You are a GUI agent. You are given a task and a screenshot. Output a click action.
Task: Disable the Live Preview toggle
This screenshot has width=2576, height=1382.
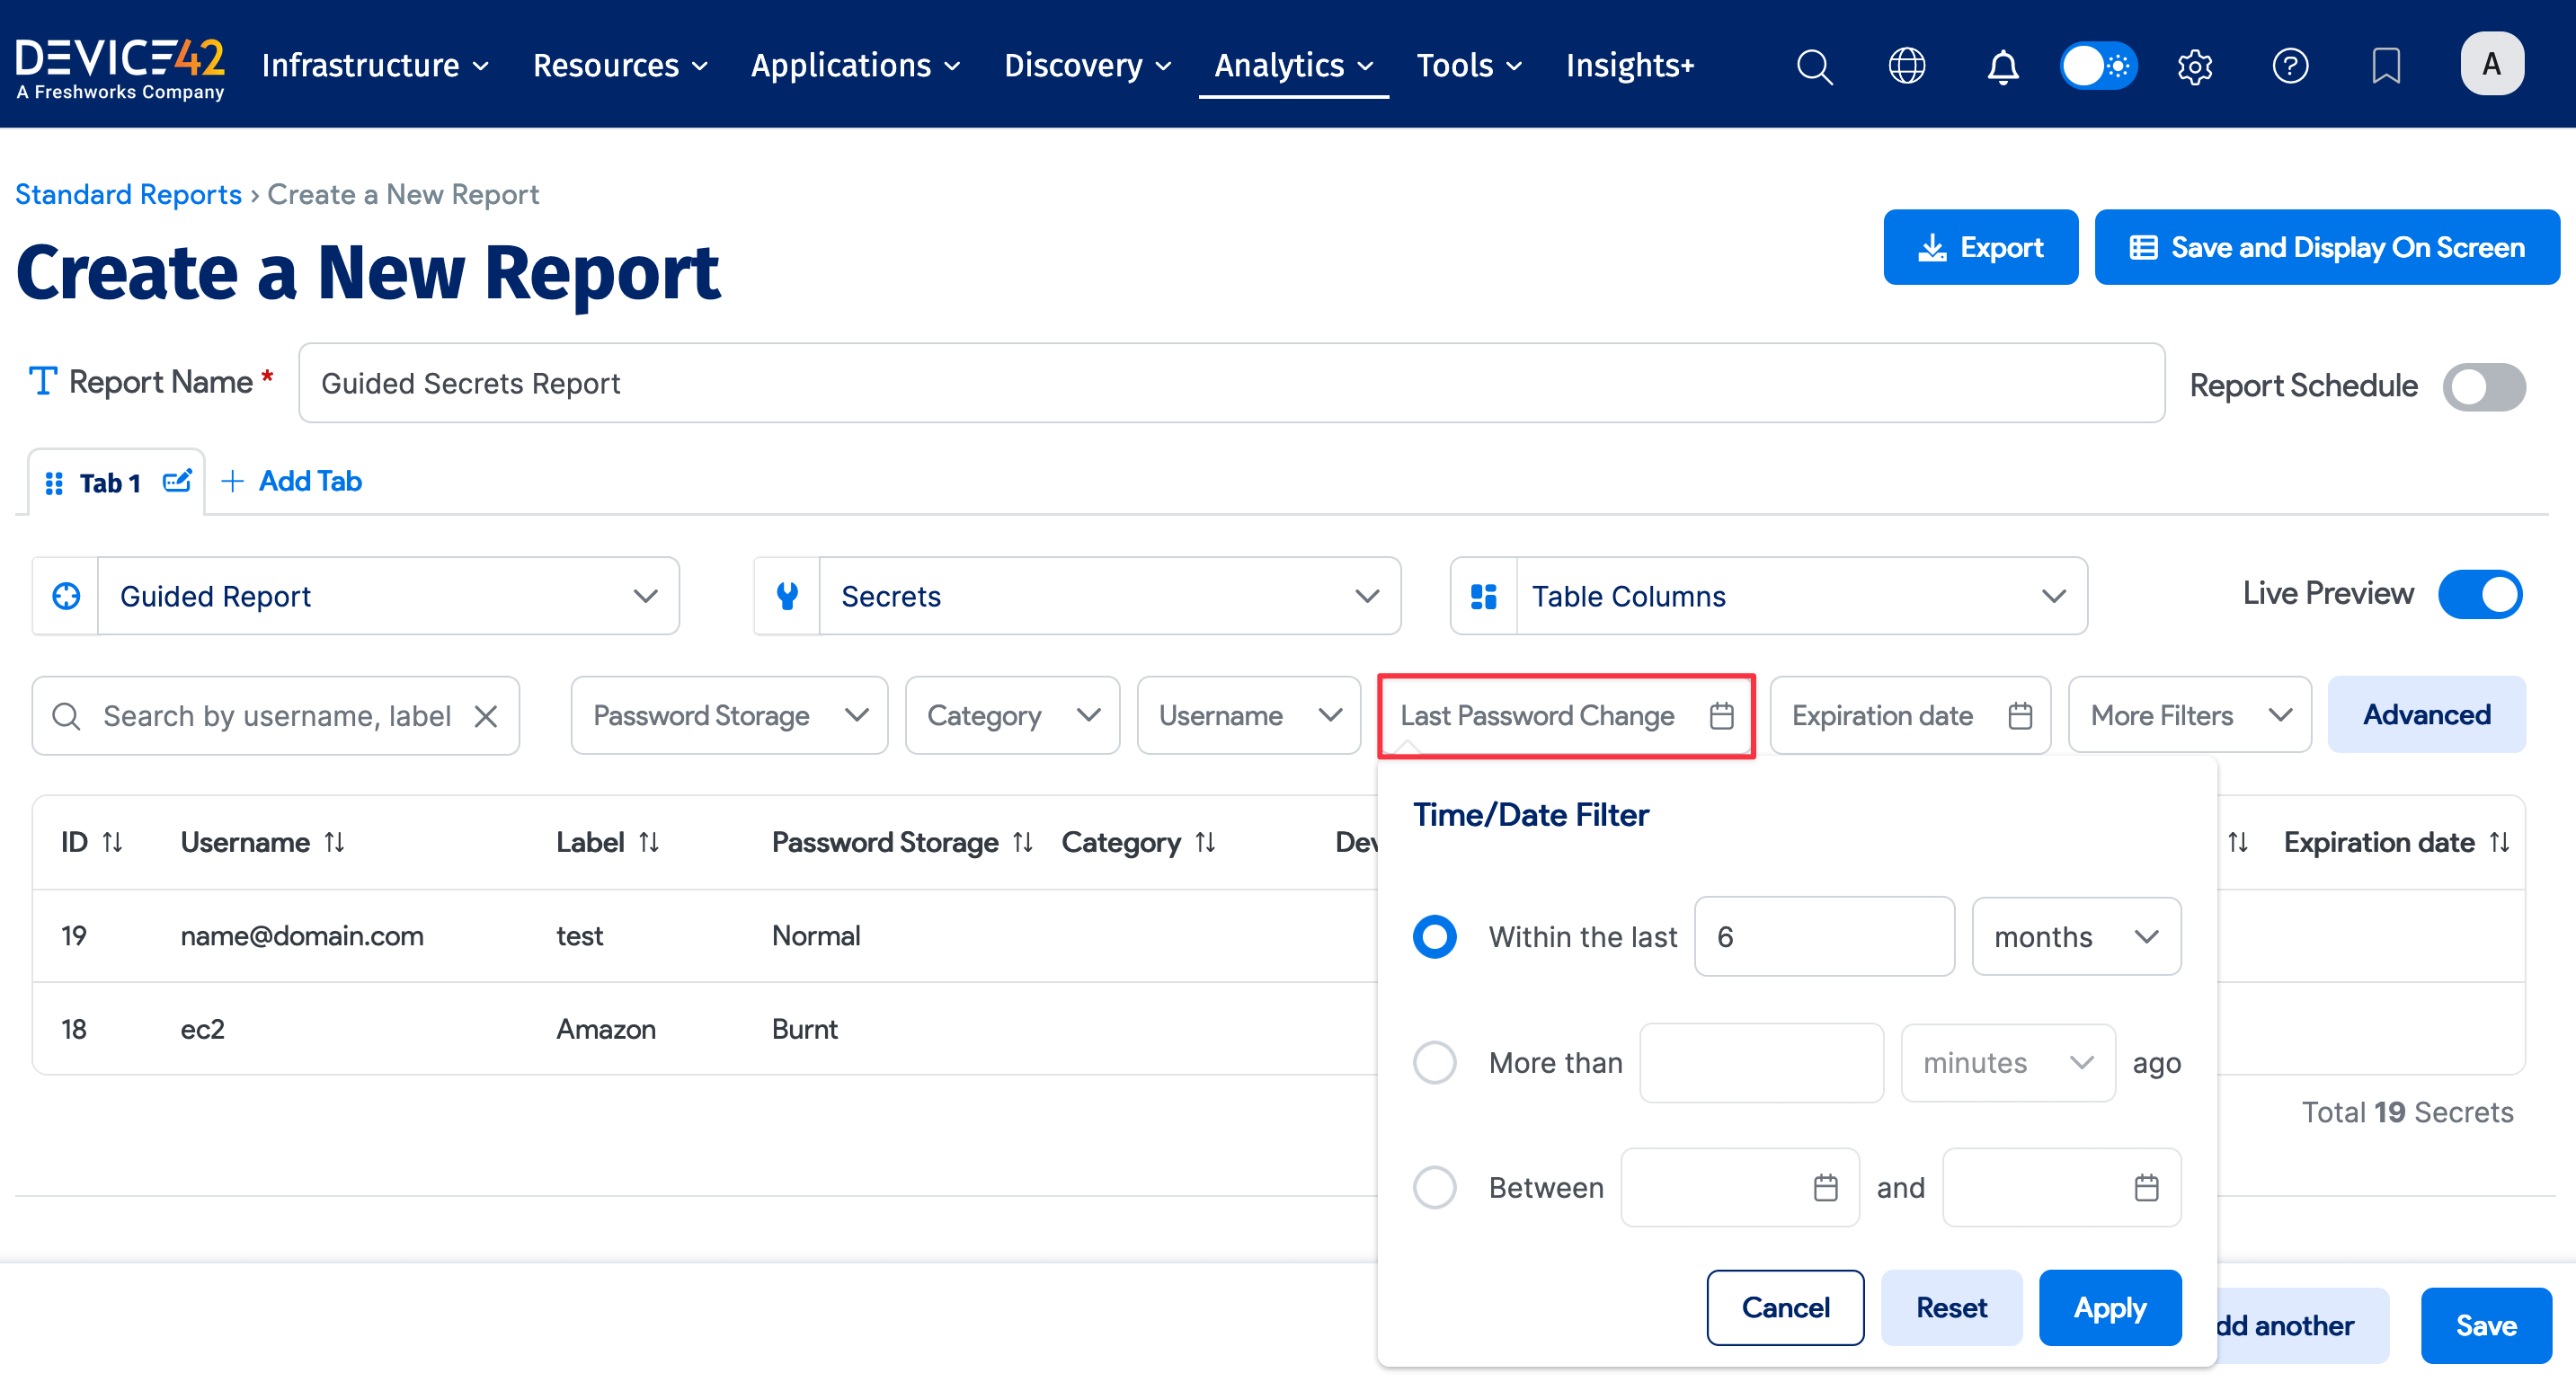pos(2480,594)
